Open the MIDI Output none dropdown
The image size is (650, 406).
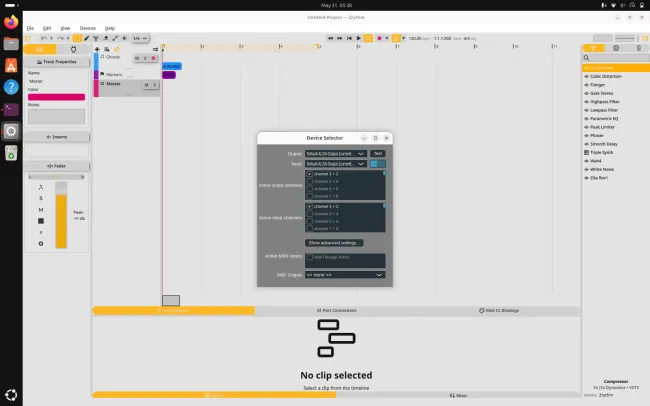coord(345,275)
